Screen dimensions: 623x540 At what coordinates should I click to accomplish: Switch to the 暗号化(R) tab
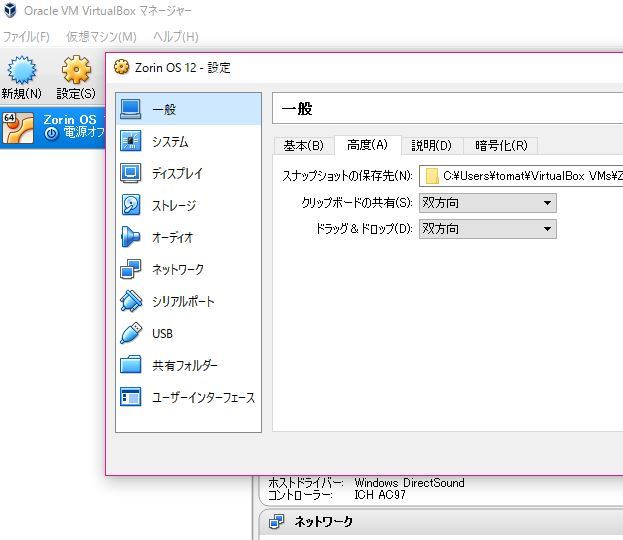501,146
